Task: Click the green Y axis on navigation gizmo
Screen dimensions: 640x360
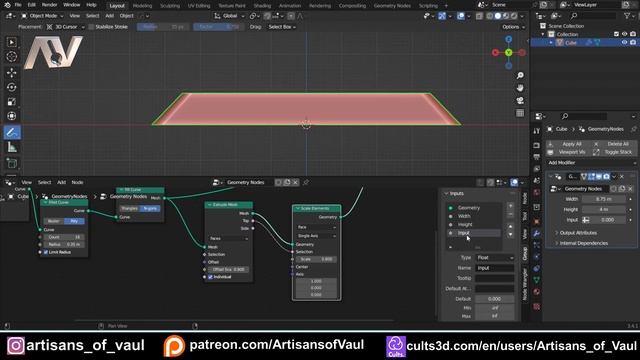Action: coord(509,53)
